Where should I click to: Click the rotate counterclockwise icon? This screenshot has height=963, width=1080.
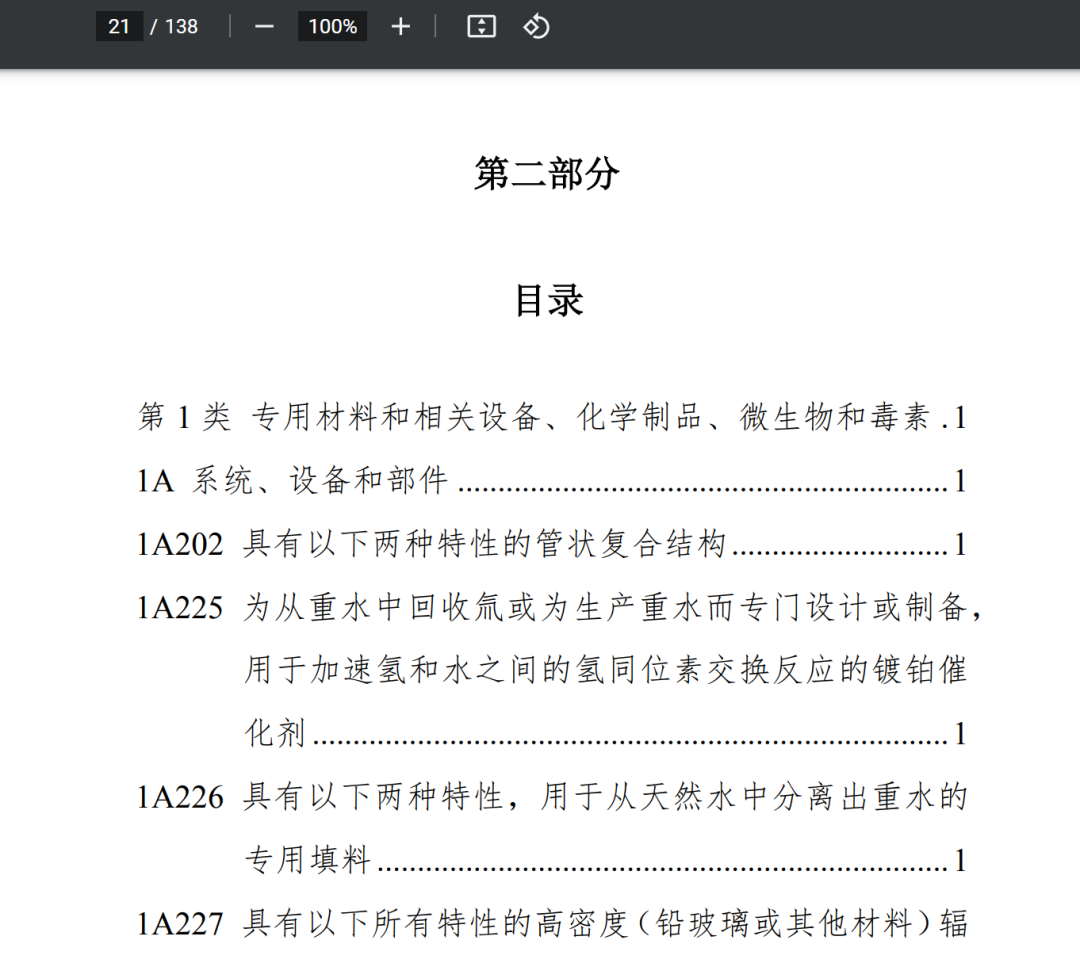click(536, 26)
